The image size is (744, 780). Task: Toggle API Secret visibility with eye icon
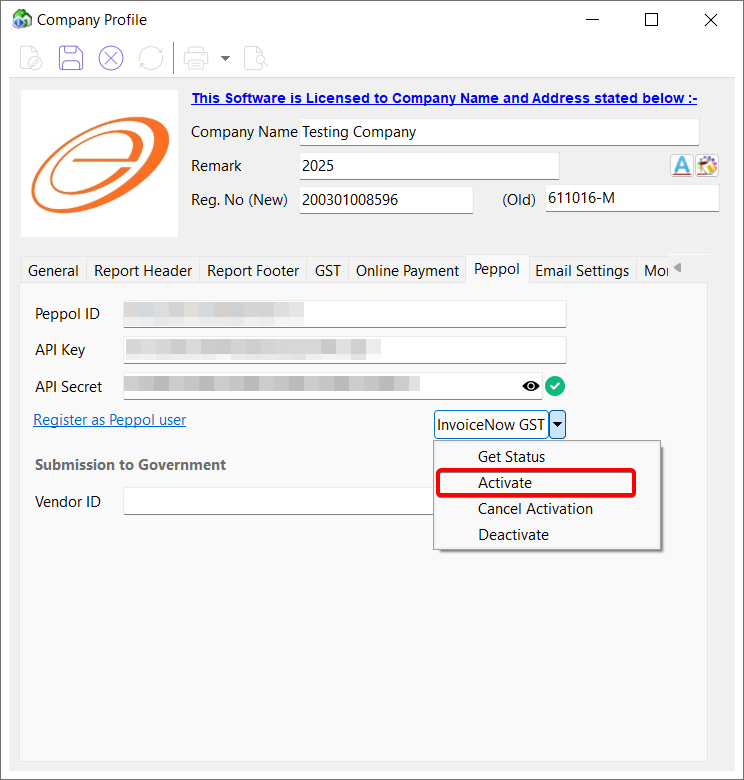(531, 386)
